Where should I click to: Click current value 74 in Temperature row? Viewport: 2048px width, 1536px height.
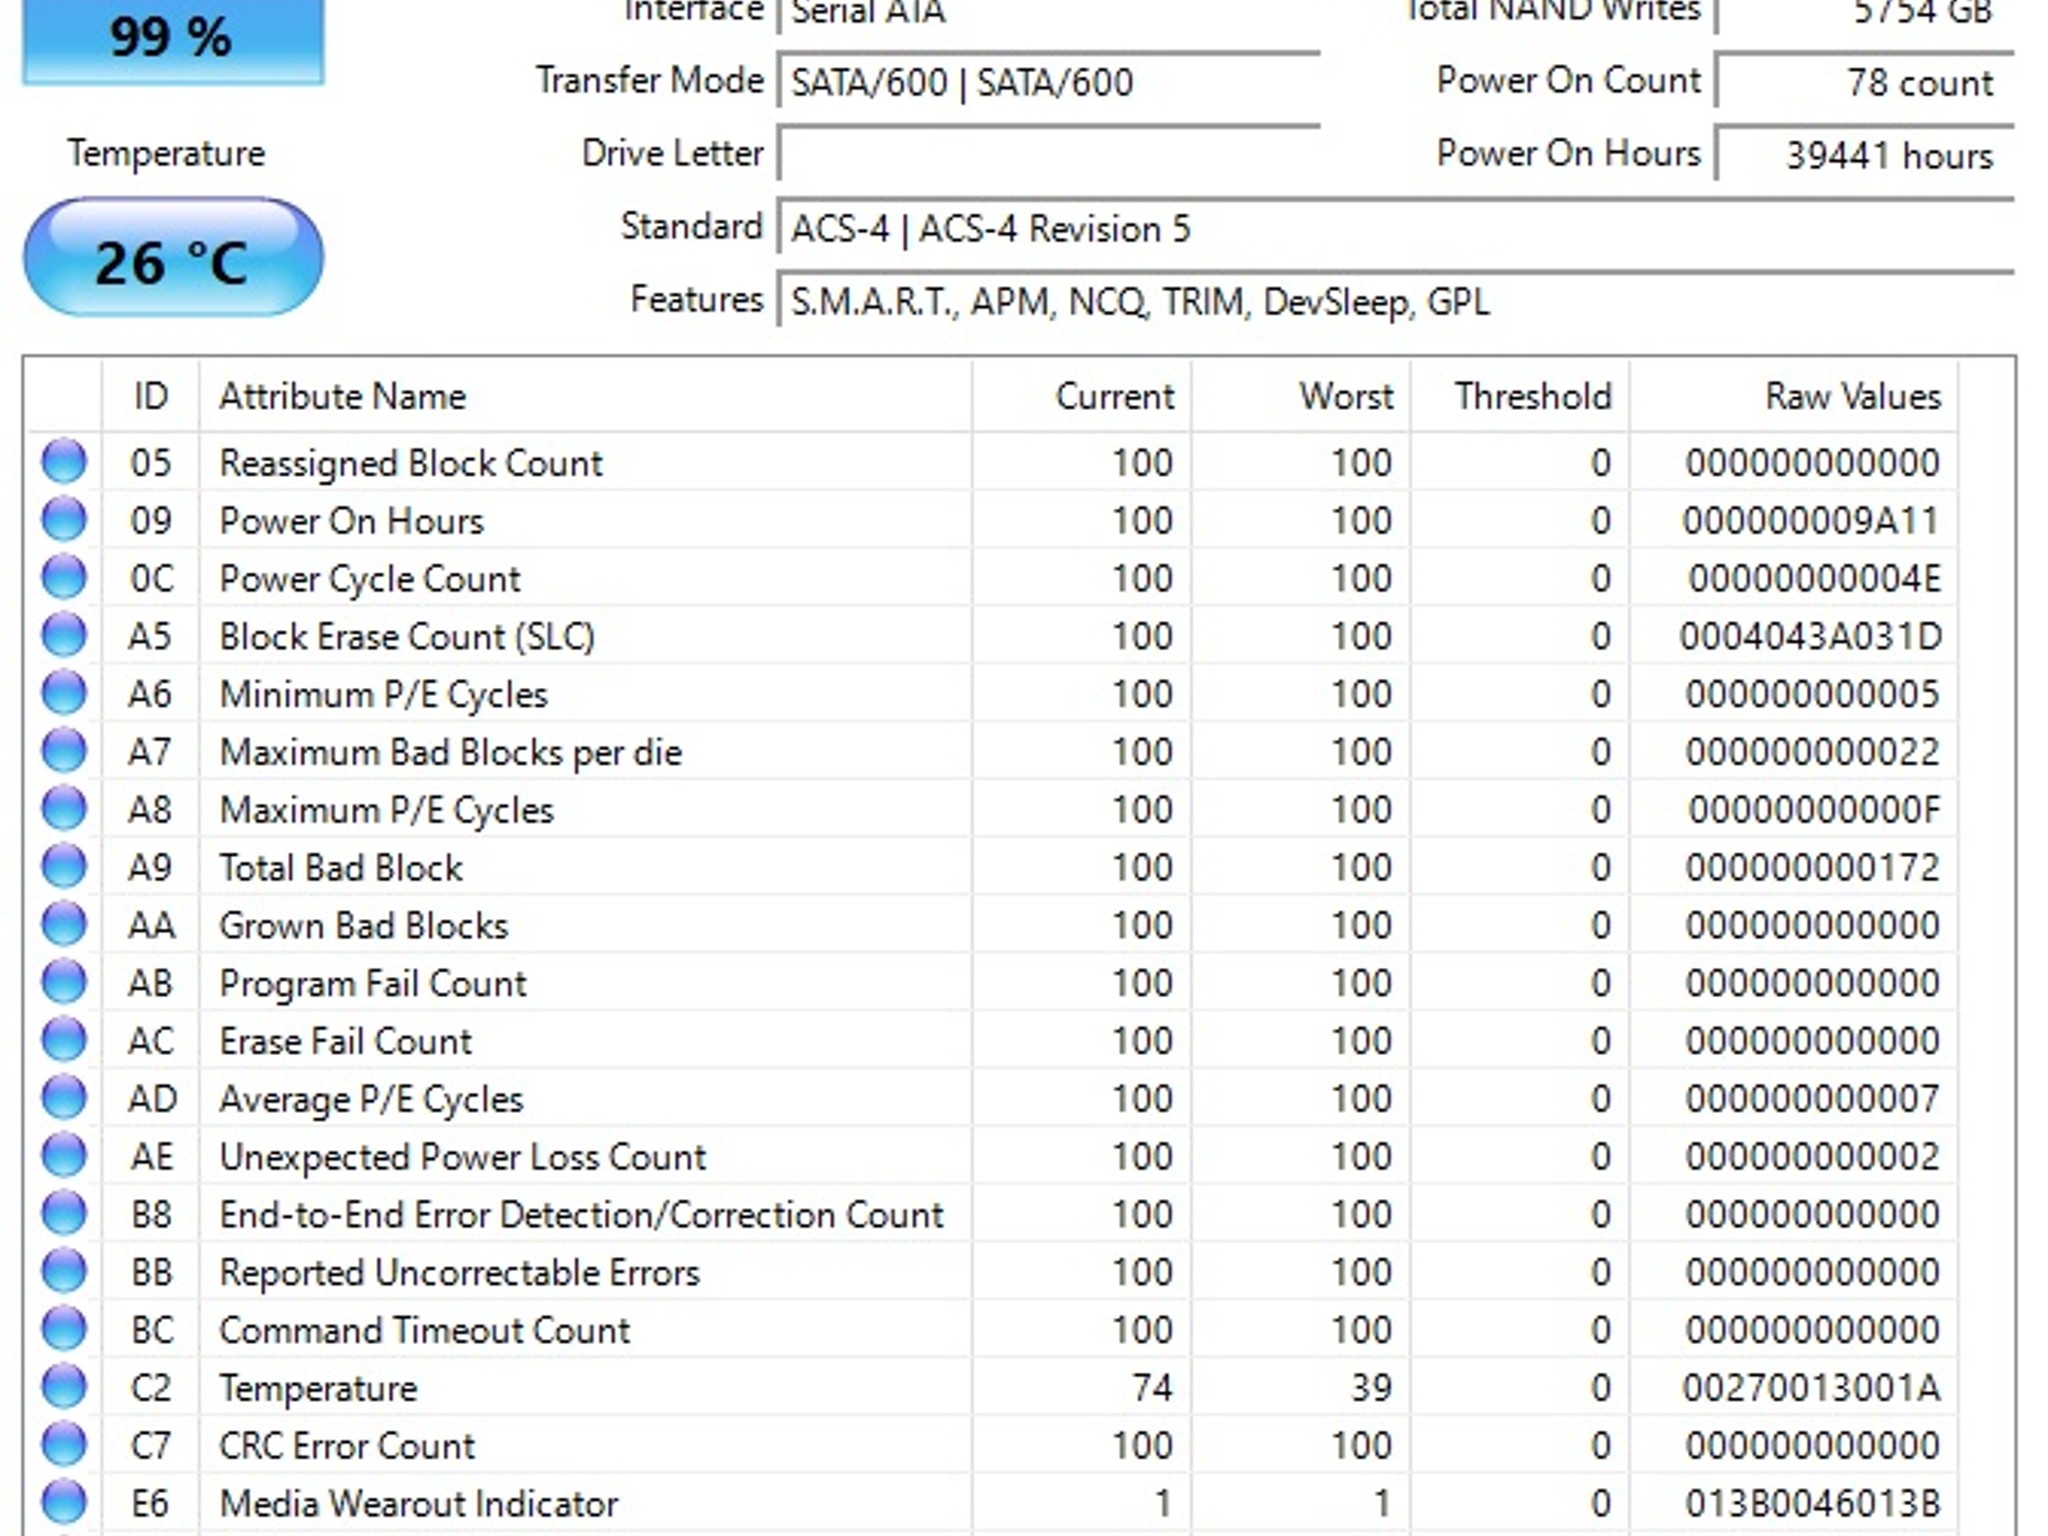pos(1152,1388)
